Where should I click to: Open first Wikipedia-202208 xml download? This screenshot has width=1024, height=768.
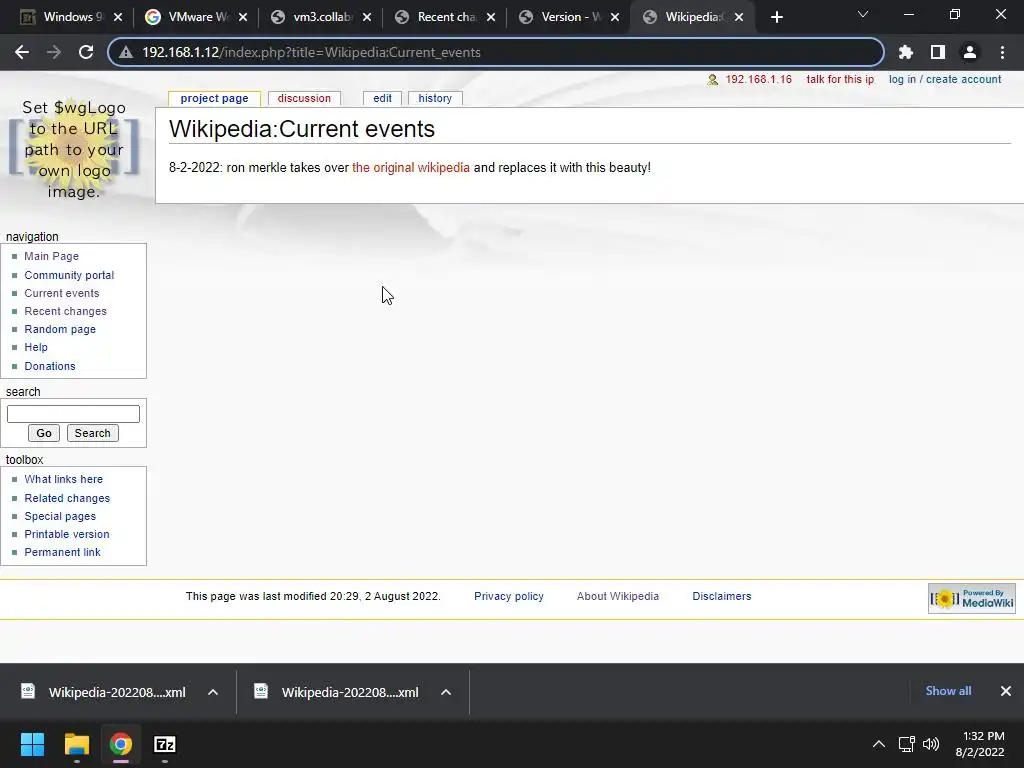(104, 692)
